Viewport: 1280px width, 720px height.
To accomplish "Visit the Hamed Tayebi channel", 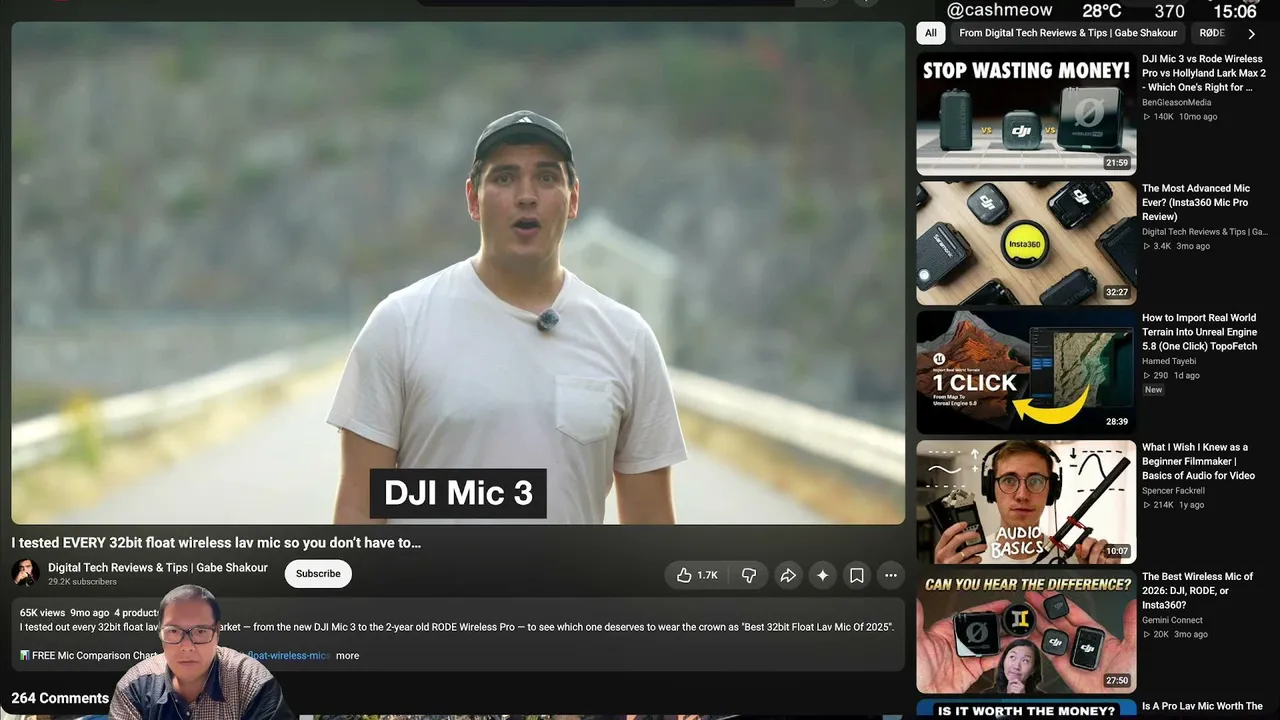I will pyautogui.click(x=1171, y=361).
